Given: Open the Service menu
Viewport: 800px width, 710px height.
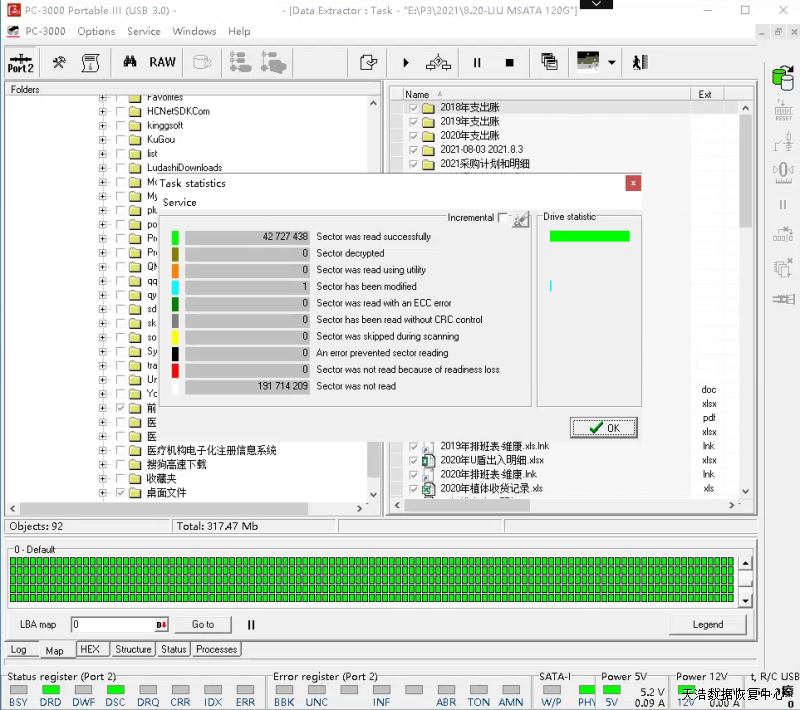Looking at the screenshot, I should [x=143, y=31].
